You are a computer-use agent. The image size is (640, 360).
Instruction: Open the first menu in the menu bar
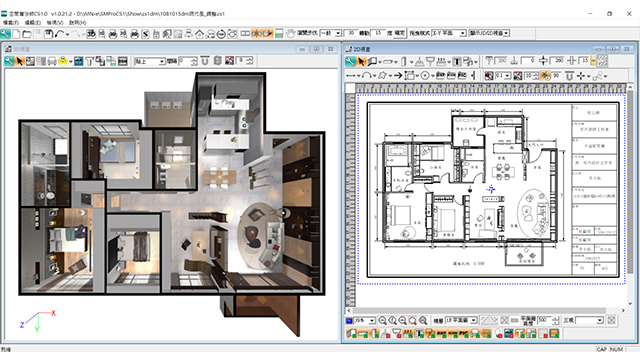(11, 23)
